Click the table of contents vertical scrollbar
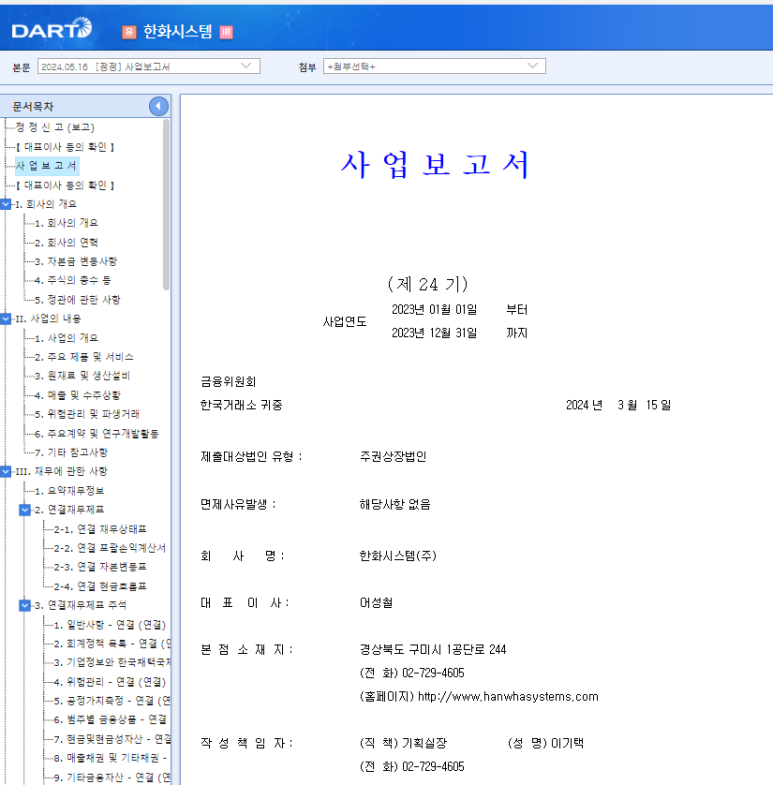The height and width of the screenshot is (785, 773). (x=166, y=205)
